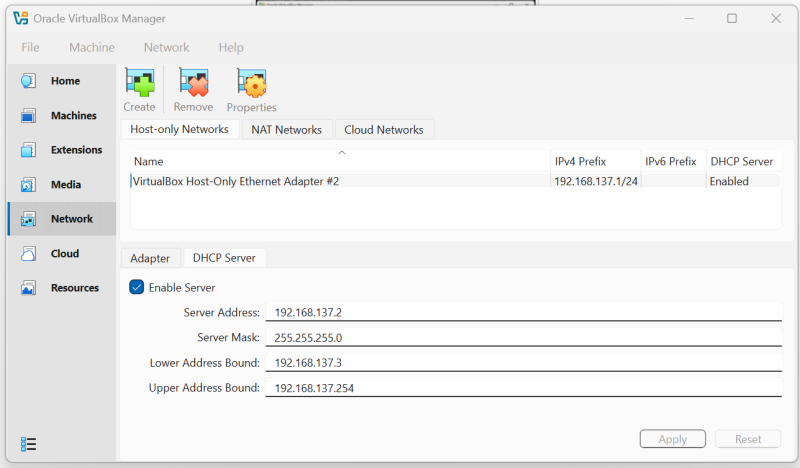This screenshot has height=468, width=800.
Task: Click the Lower Address Bound field
Action: (x=523, y=362)
